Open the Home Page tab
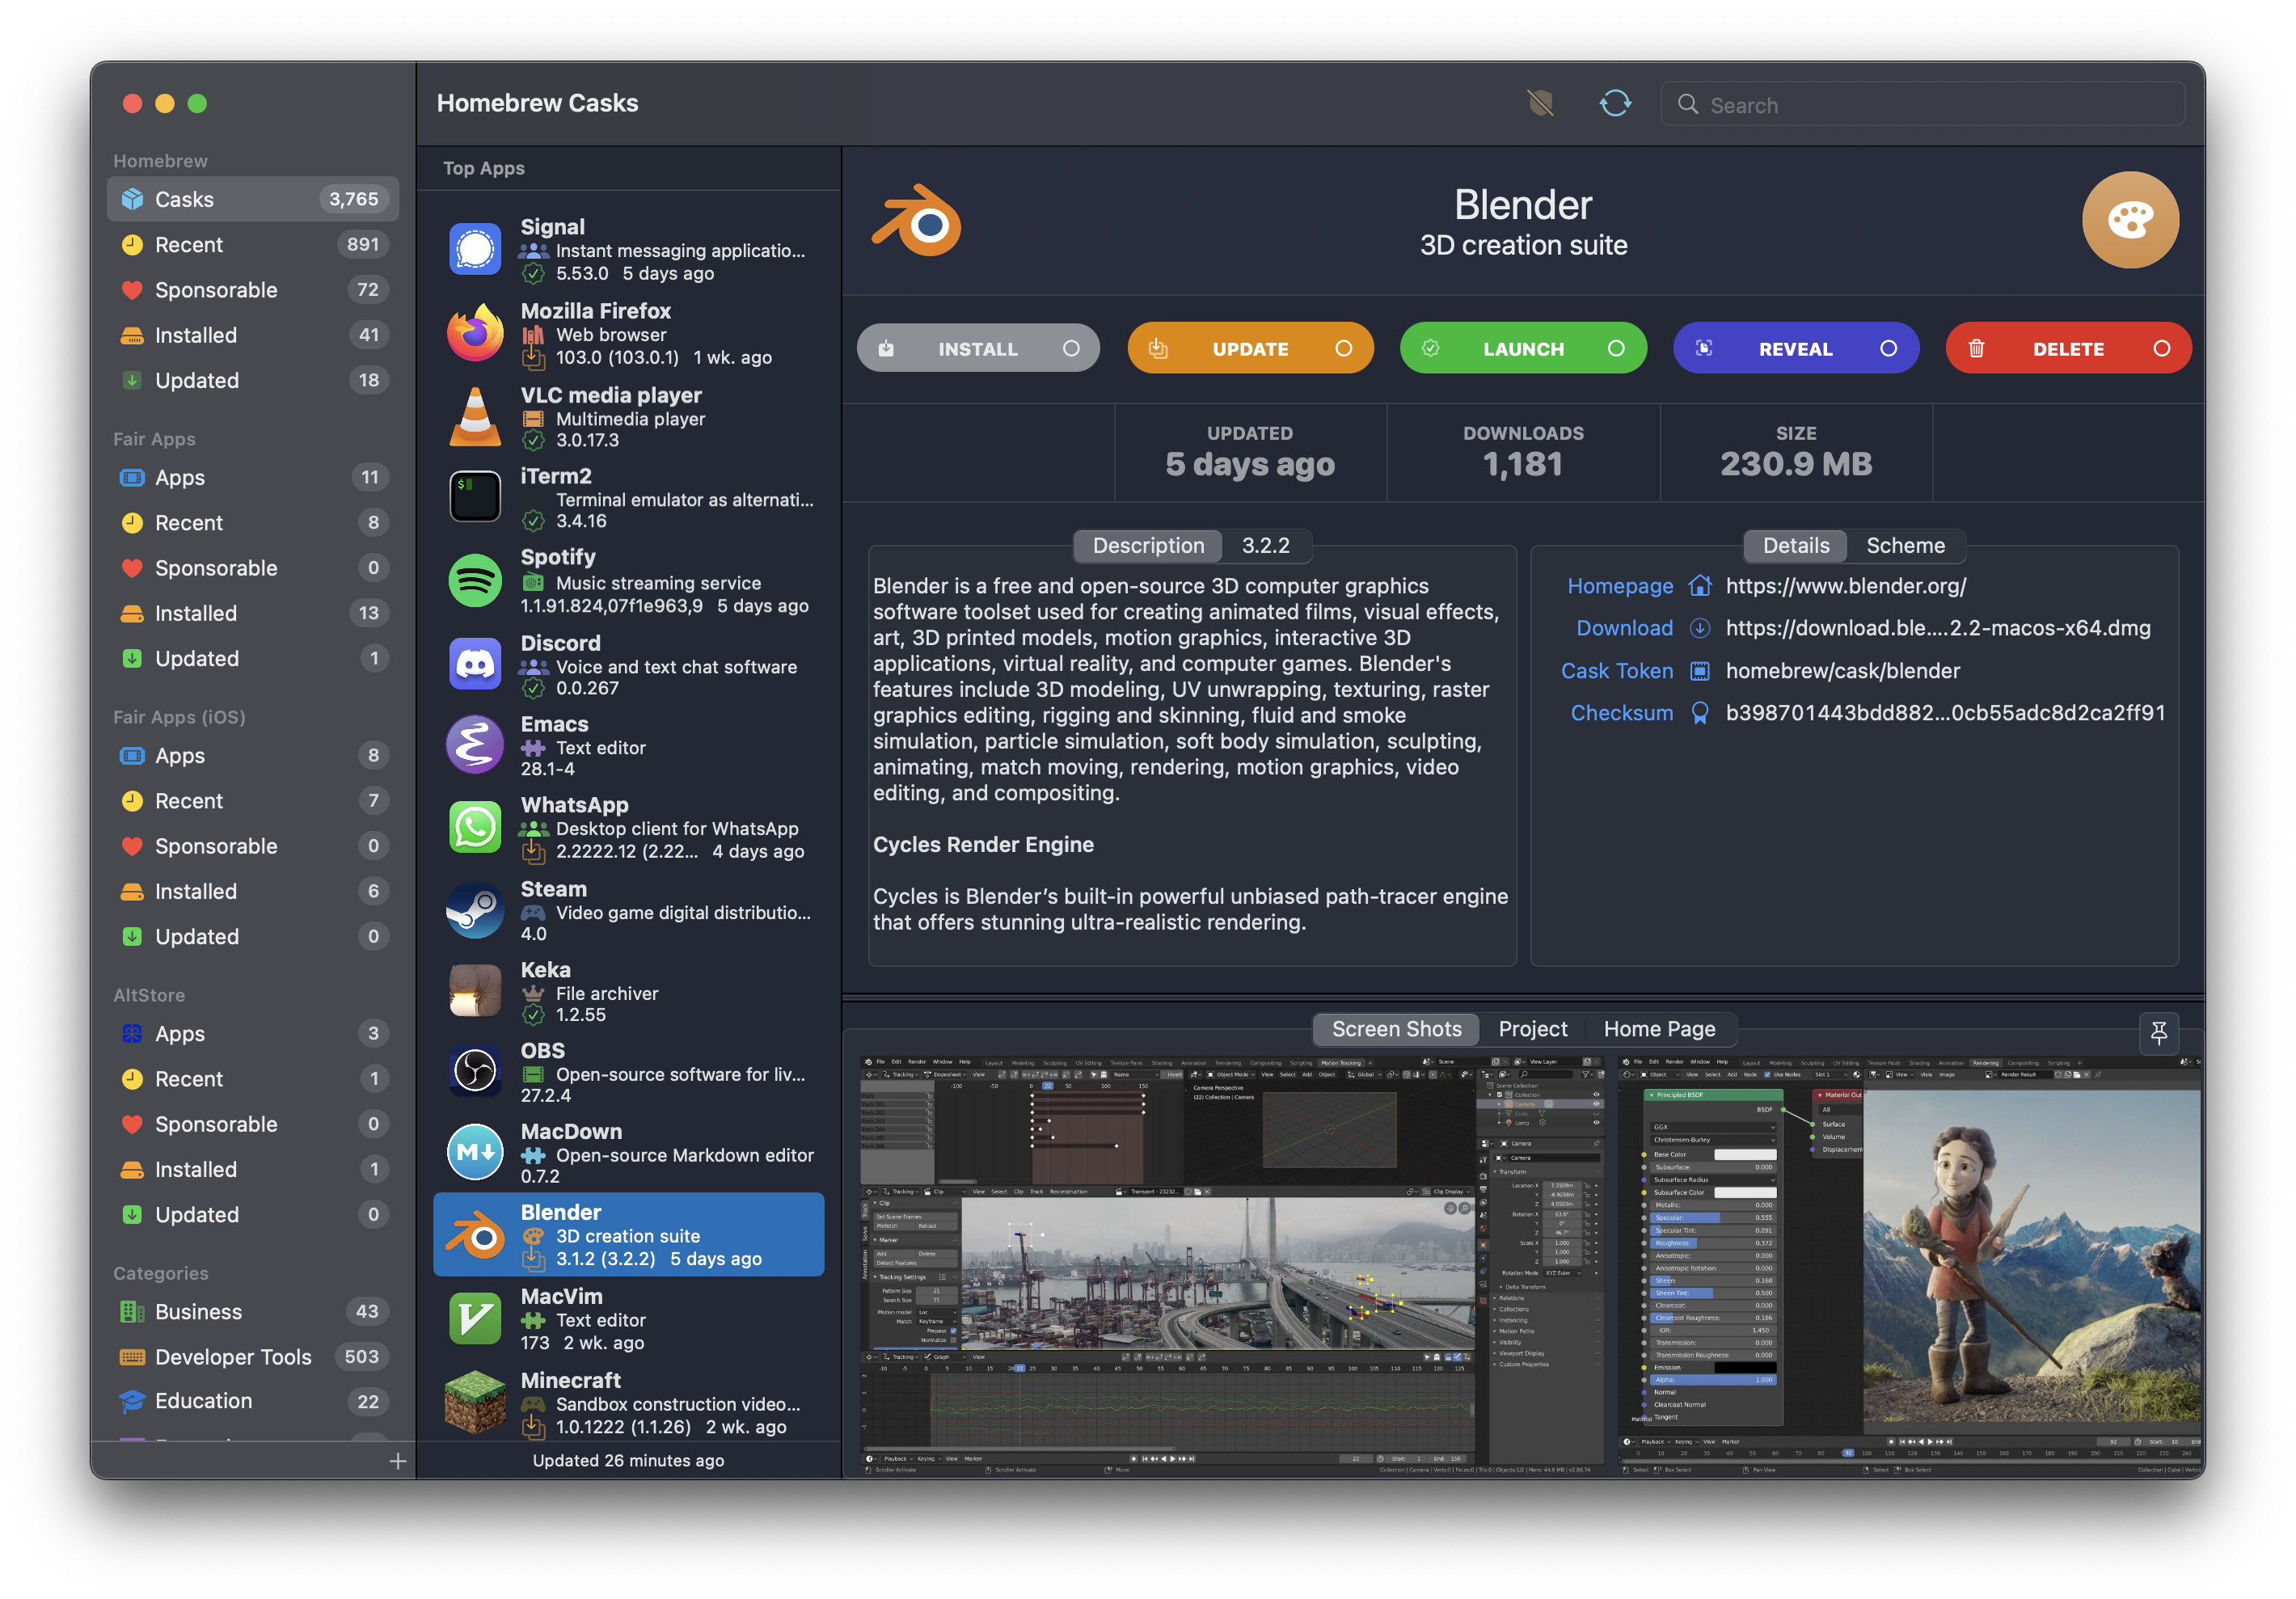This screenshot has height=1599, width=2296. [1659, 1027]
